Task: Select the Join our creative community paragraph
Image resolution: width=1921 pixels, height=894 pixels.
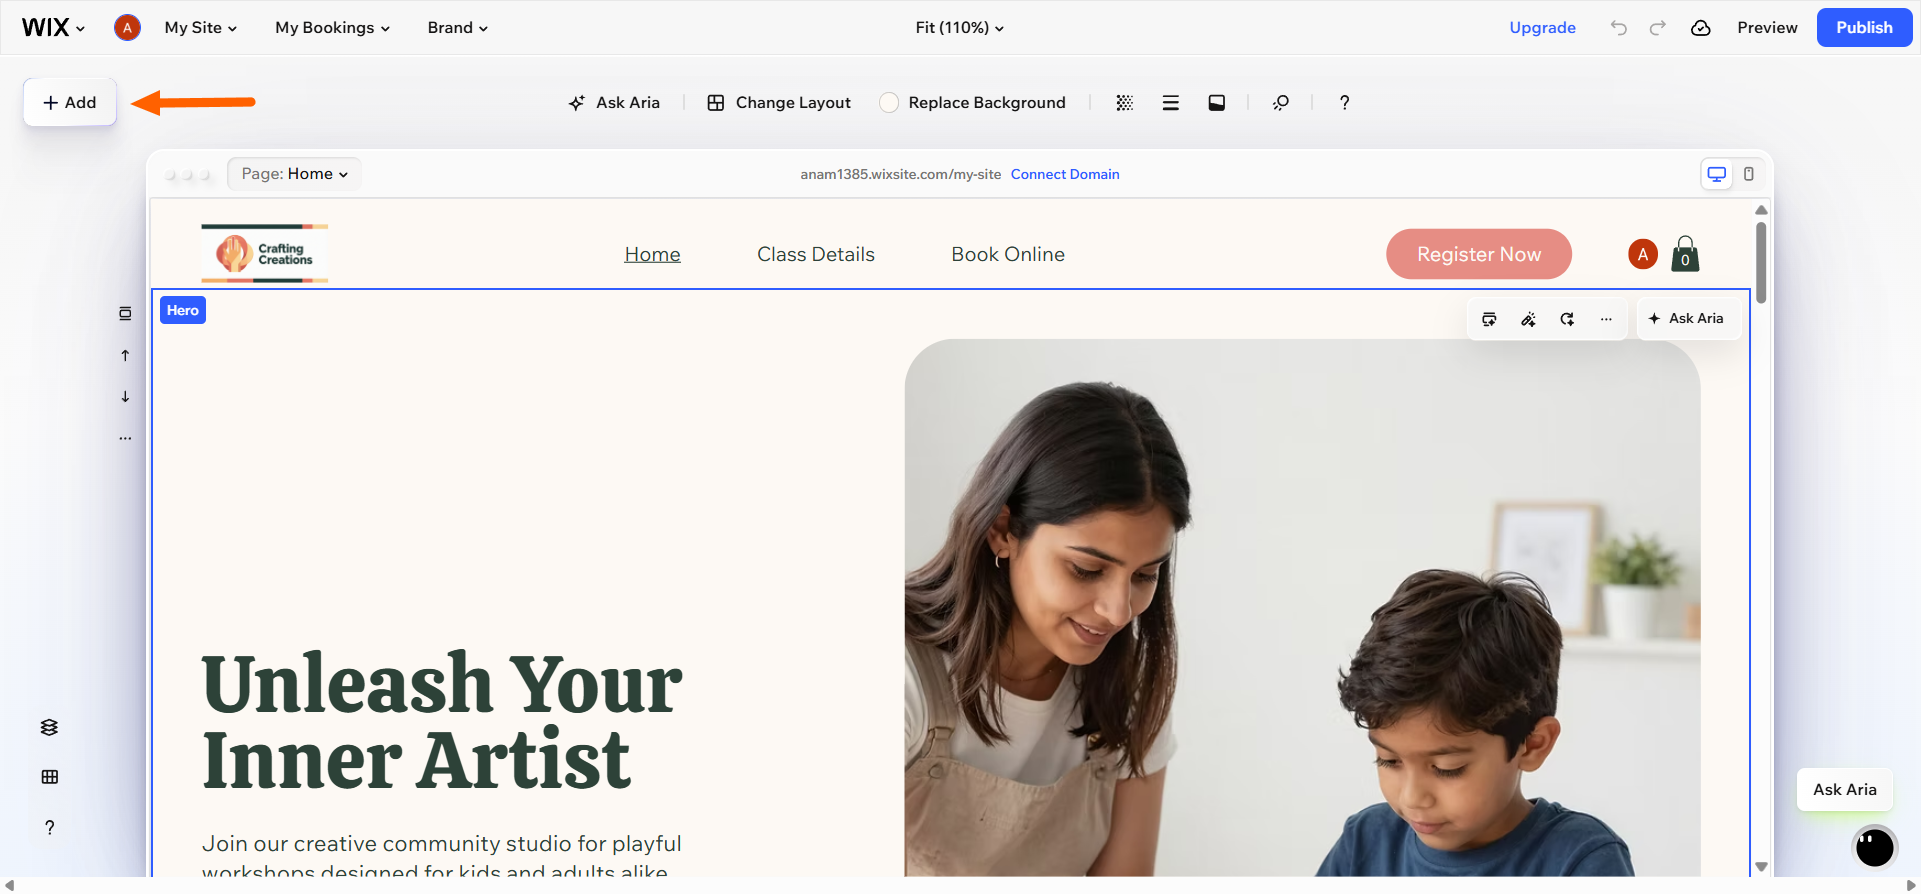Action: (x=441, y=855)
